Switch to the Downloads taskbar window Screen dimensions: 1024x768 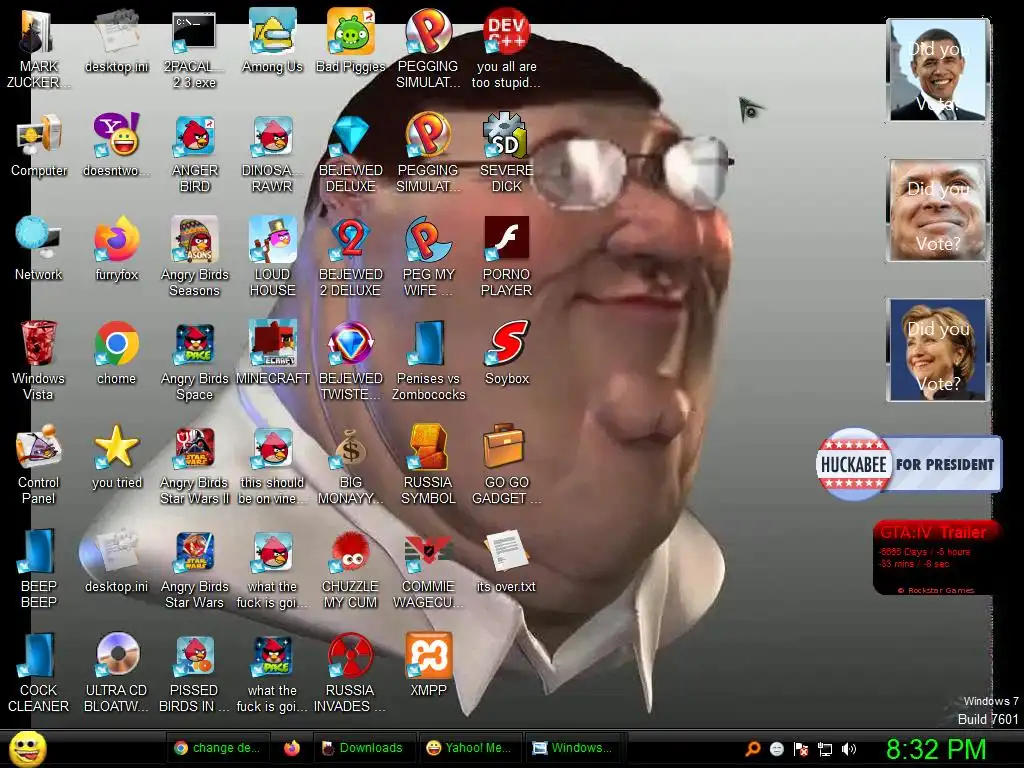(363, 748)
